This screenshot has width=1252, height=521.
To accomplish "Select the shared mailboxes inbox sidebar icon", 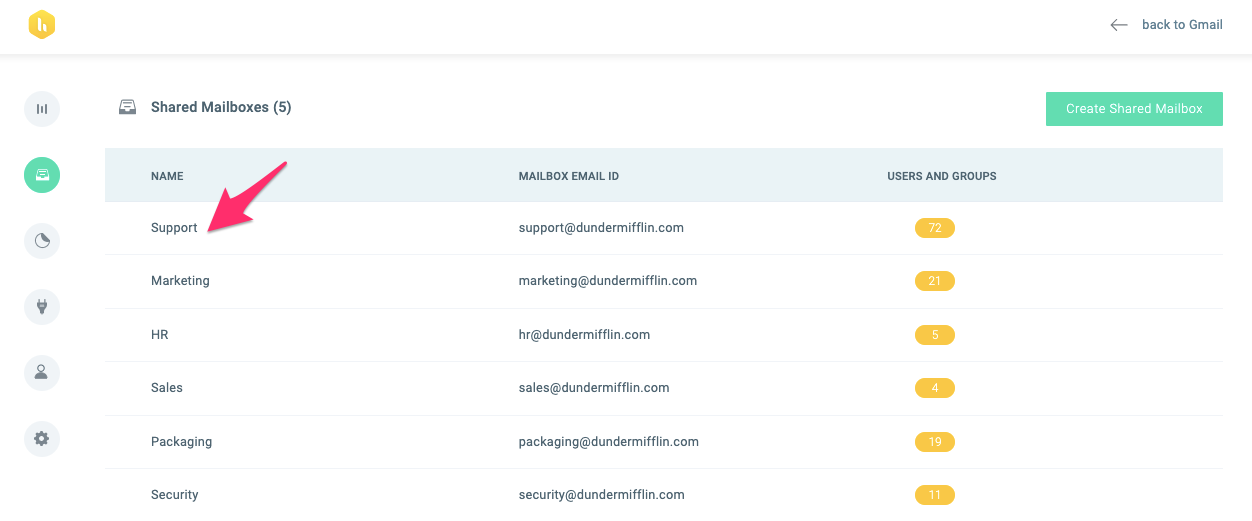I will [x=42, y=175].
